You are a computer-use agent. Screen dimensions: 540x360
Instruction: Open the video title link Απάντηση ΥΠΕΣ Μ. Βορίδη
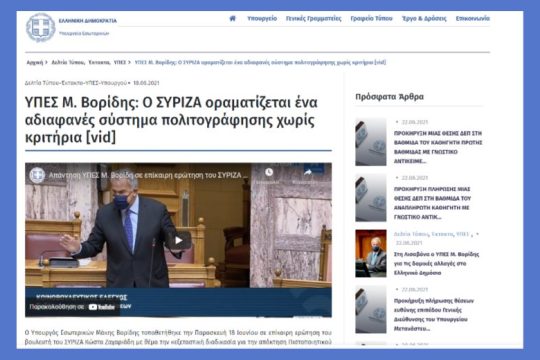point(148,175)
